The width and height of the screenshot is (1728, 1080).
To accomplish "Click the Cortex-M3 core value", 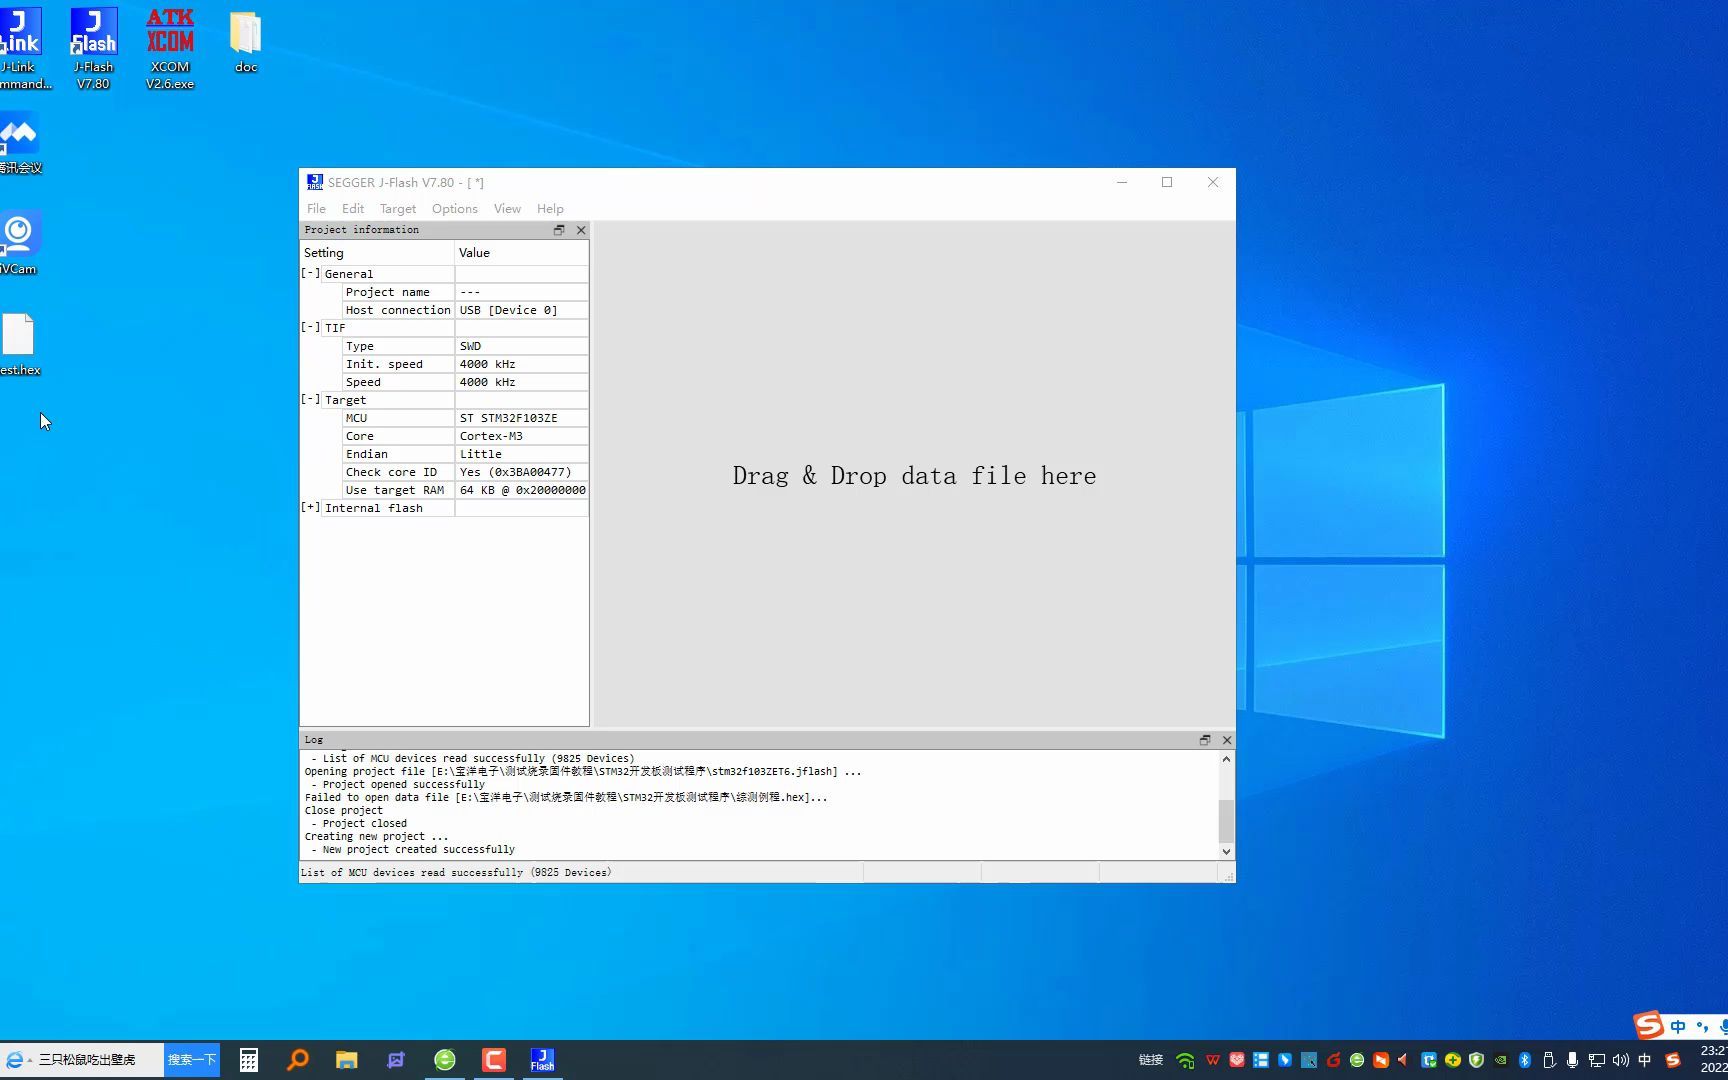I will click(x=491, y=436).
